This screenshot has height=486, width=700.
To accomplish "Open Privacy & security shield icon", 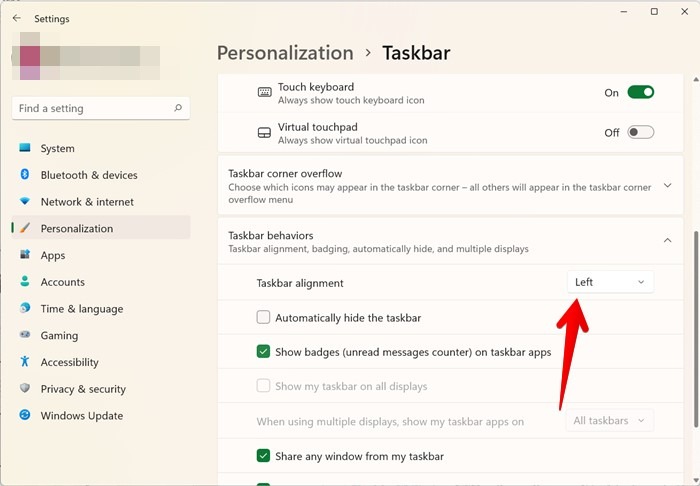I will (25, 389).
